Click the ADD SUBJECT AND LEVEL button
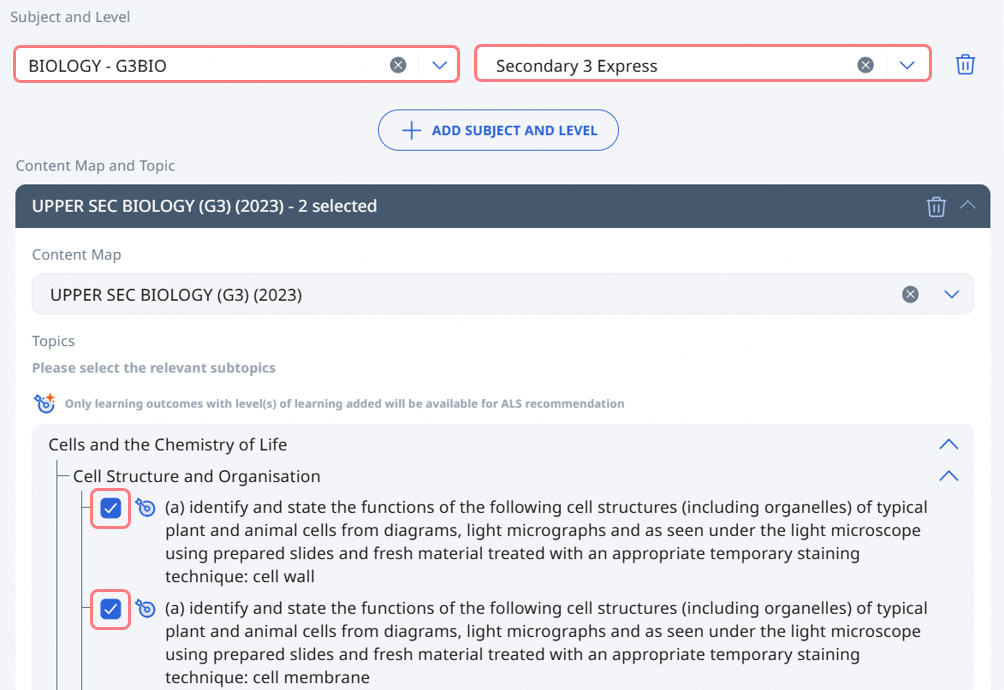 tap(498, 130)
